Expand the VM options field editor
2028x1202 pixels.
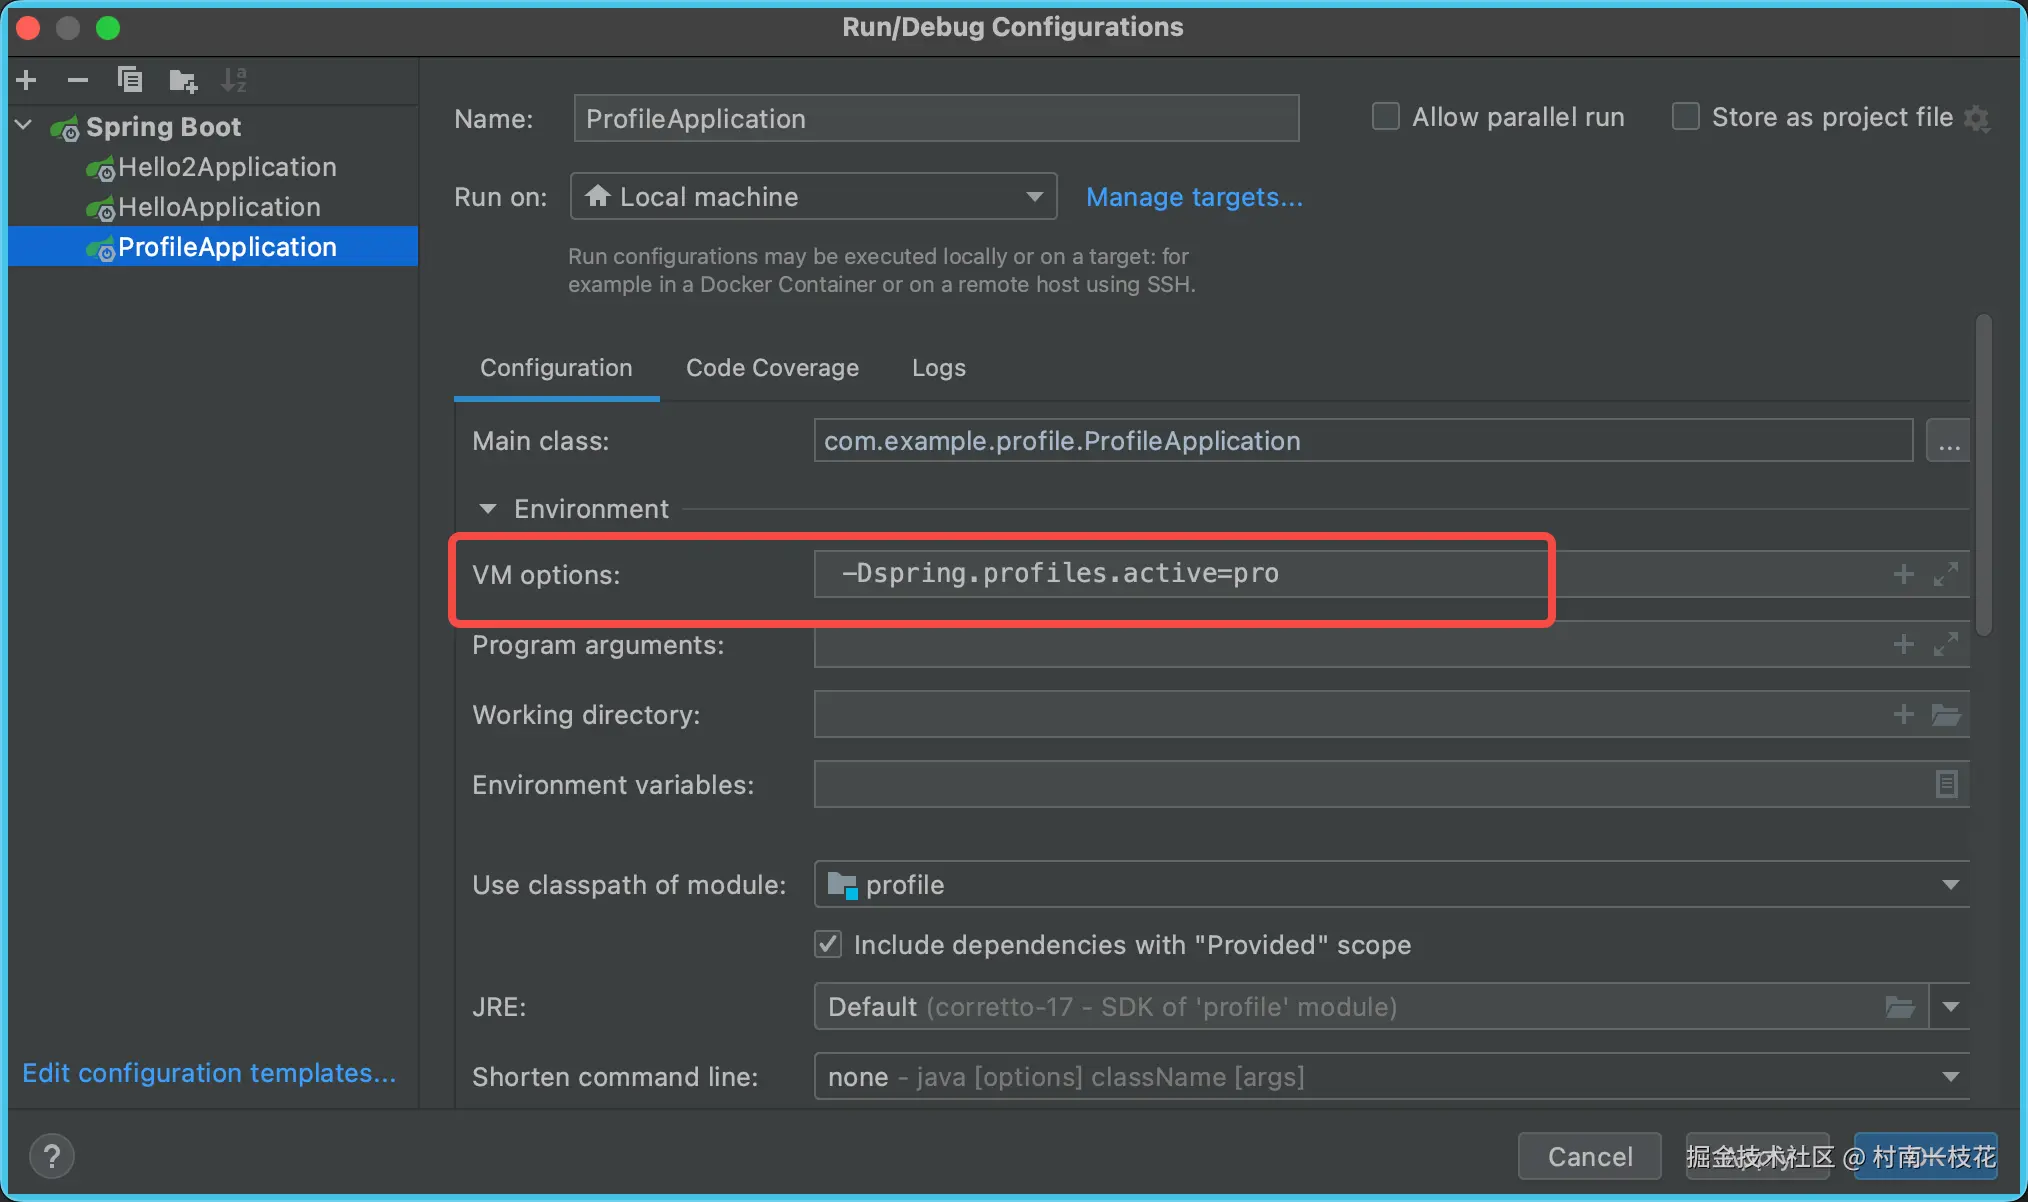pyautogui.click(x=1945, y=574)
